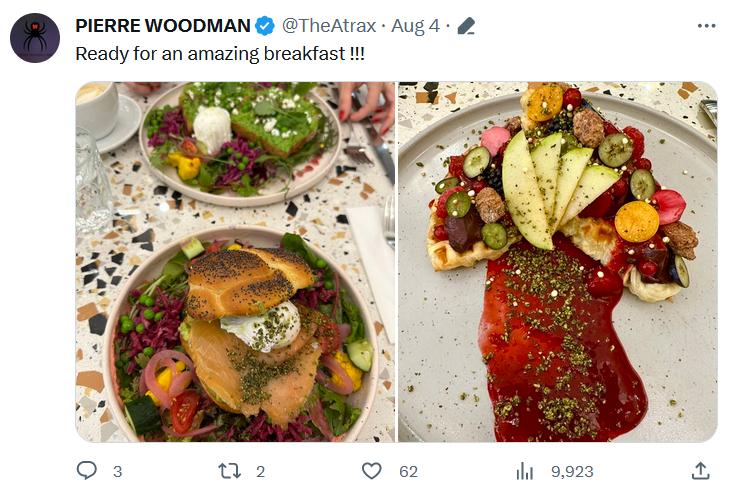Image resolution: width=731 pixels, height=491 pixels.
Task: Click the like count 62
Action: pyautogui.click(x=408, y=471)
